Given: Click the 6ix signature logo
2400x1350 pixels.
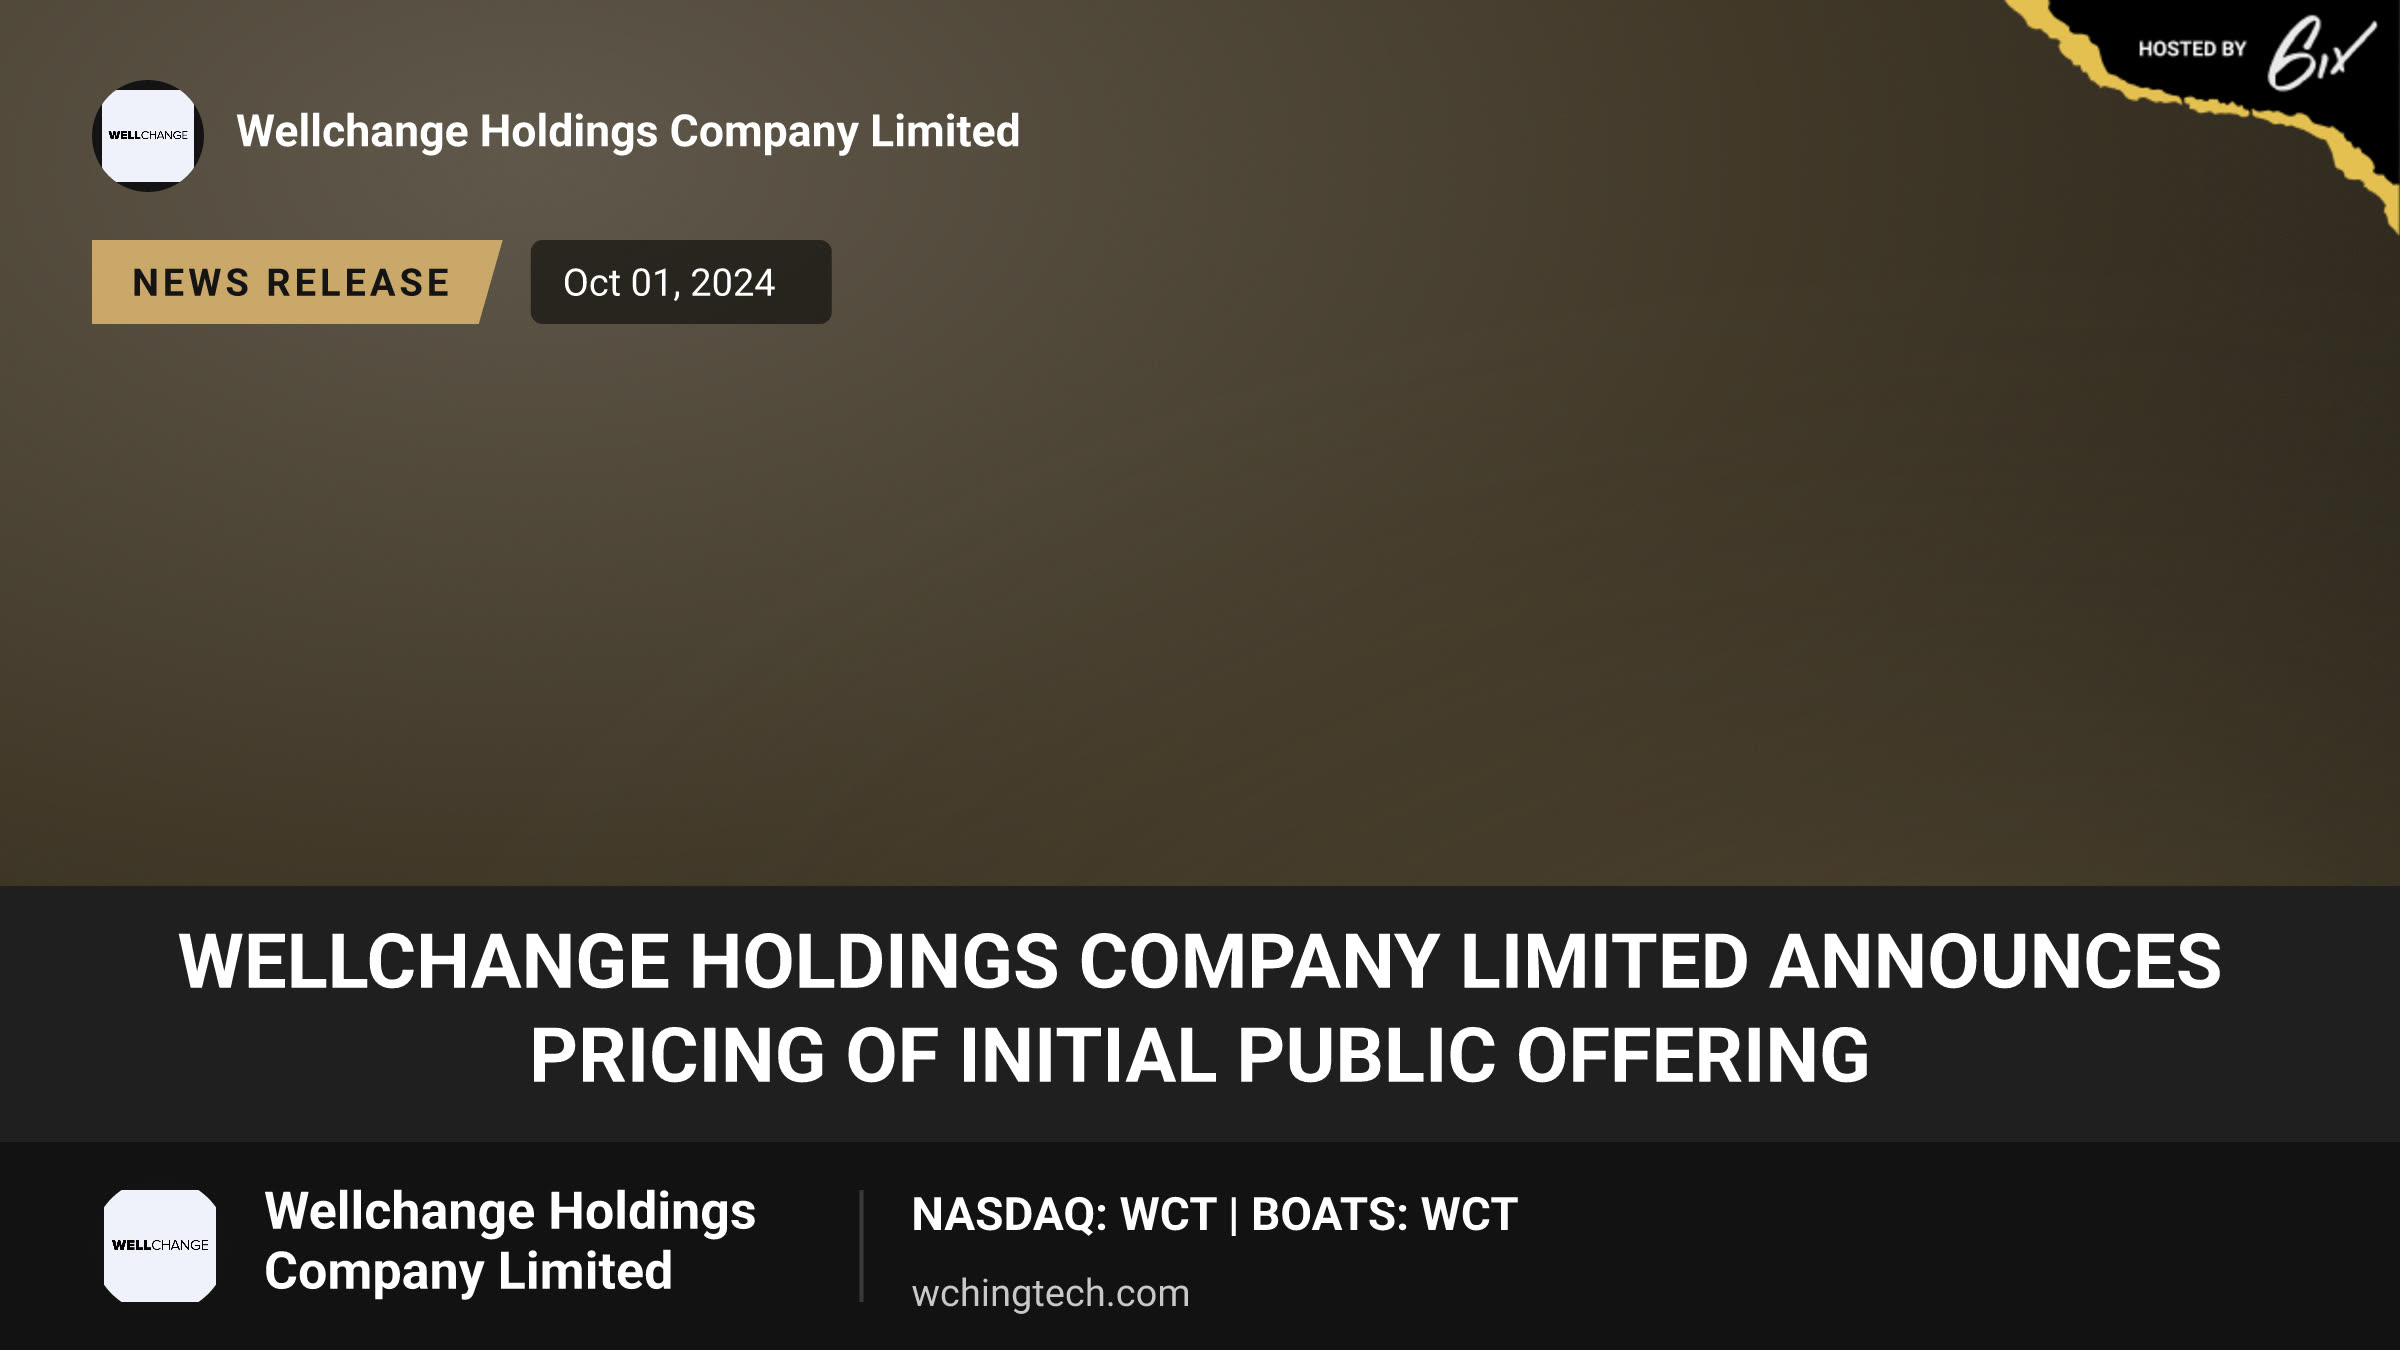Looking at the screenshot, I should click(2320, 52).
